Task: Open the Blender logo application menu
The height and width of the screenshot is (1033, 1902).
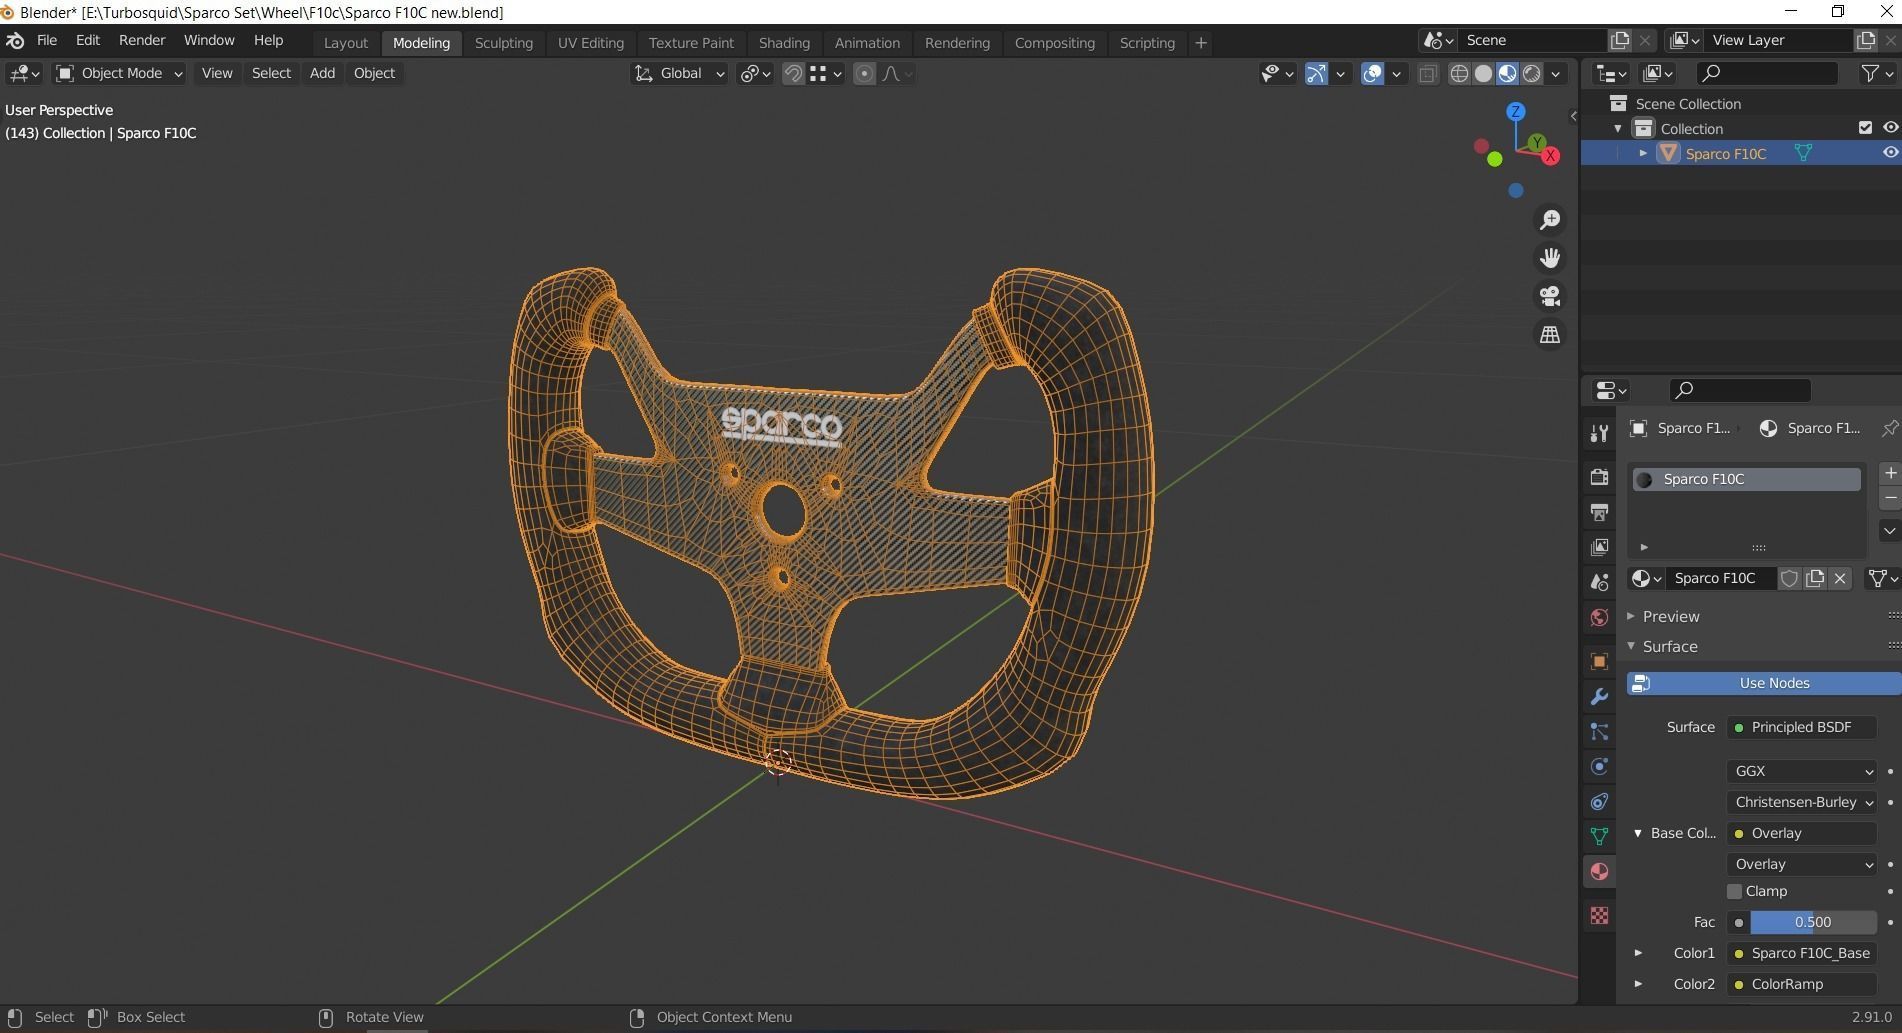Action: [15, 41]
